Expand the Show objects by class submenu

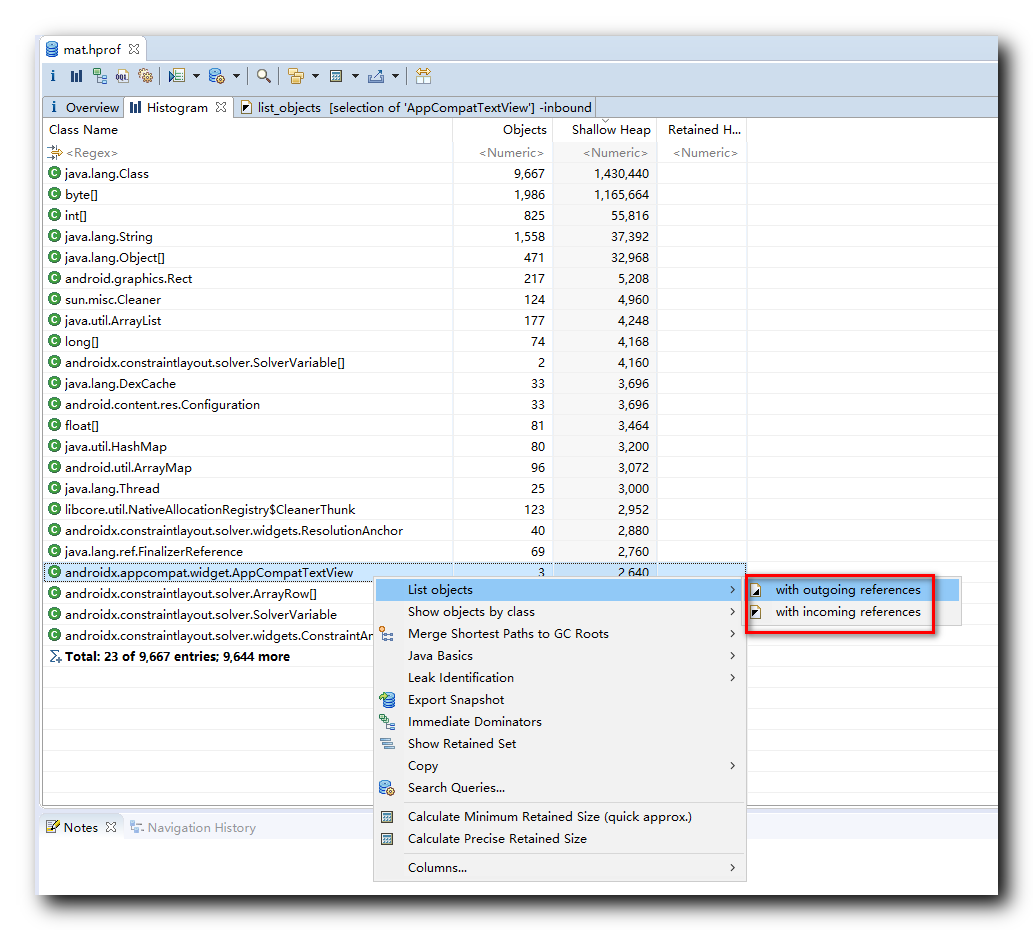560,612
